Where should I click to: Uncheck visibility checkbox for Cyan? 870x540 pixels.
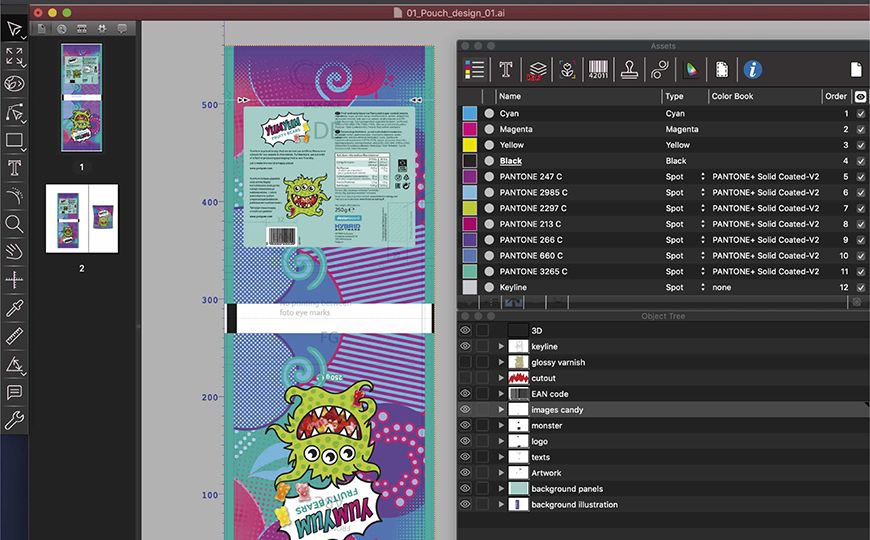pos(860,113)
